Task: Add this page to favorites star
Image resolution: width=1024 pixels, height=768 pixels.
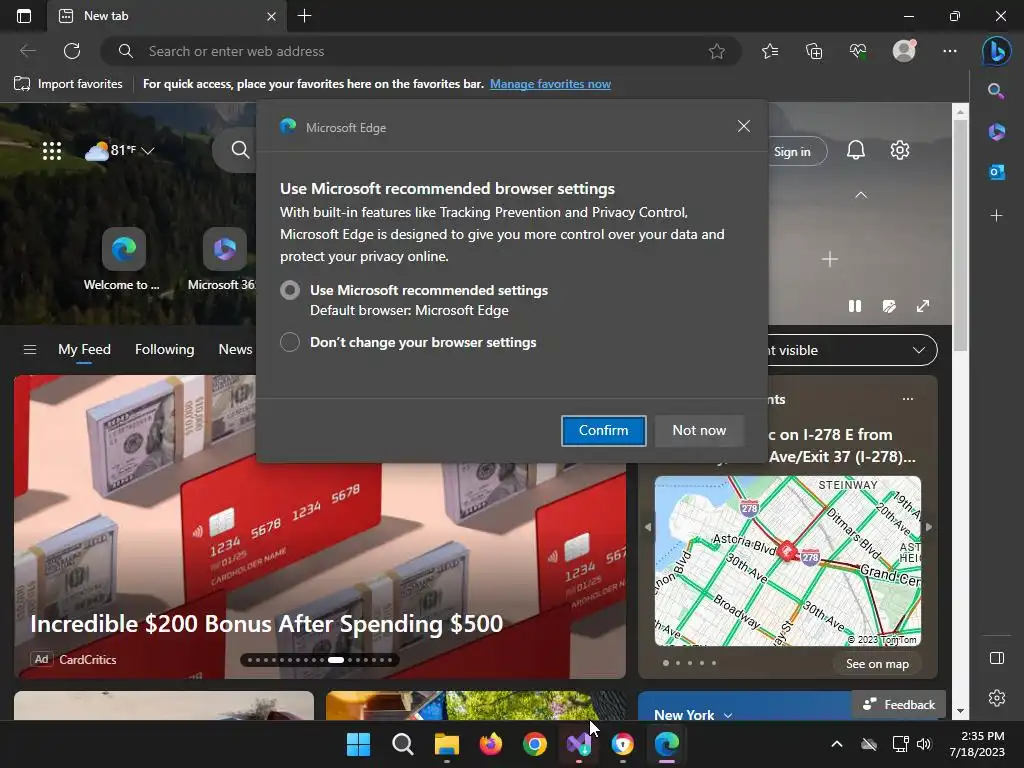Action: (x=716, y=51)
